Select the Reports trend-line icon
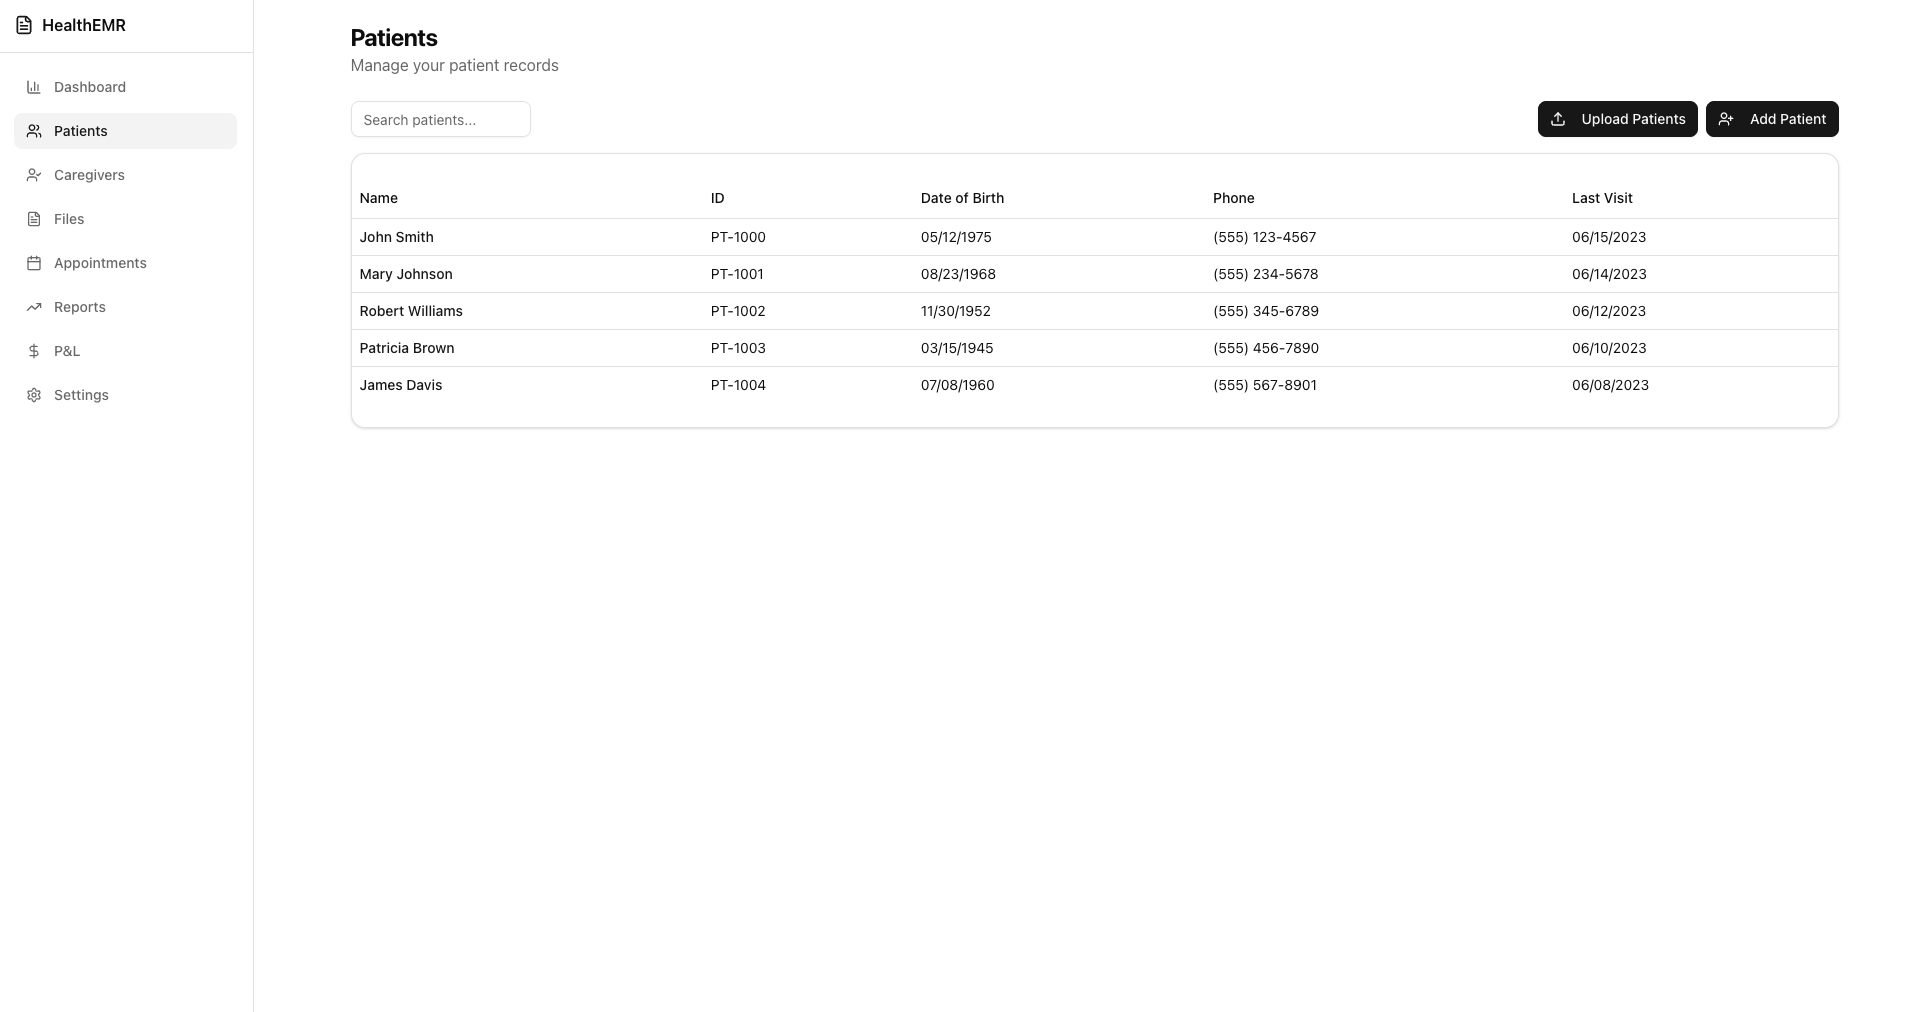This screenshot has height=1012, width=1921. (x=33, y=307)
